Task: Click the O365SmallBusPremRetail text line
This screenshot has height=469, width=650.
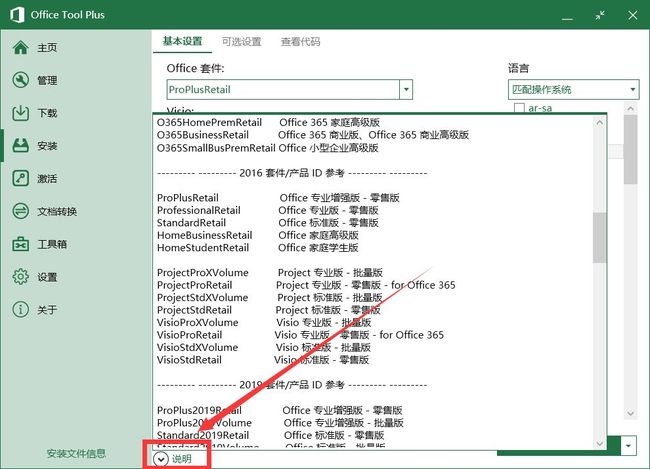Action: pos(267,148)
